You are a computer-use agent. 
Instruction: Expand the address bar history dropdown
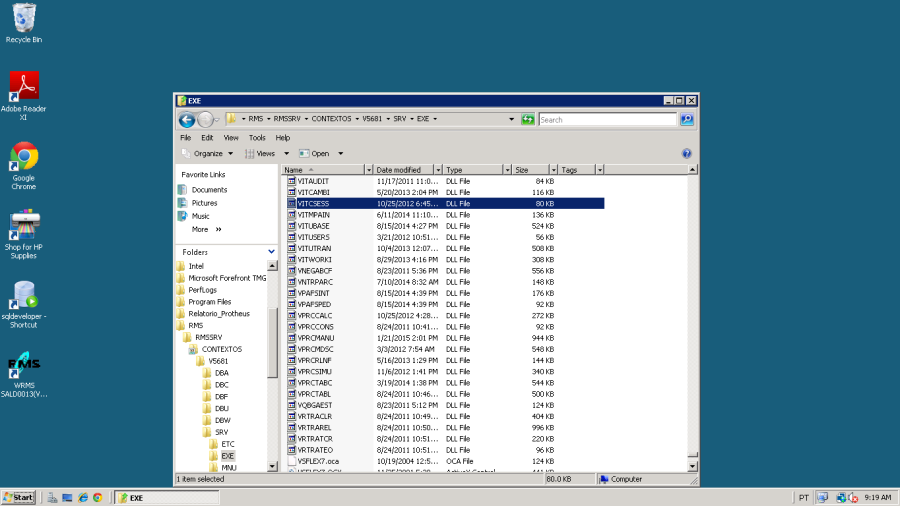pyautogui.click(x=511, y=119)
